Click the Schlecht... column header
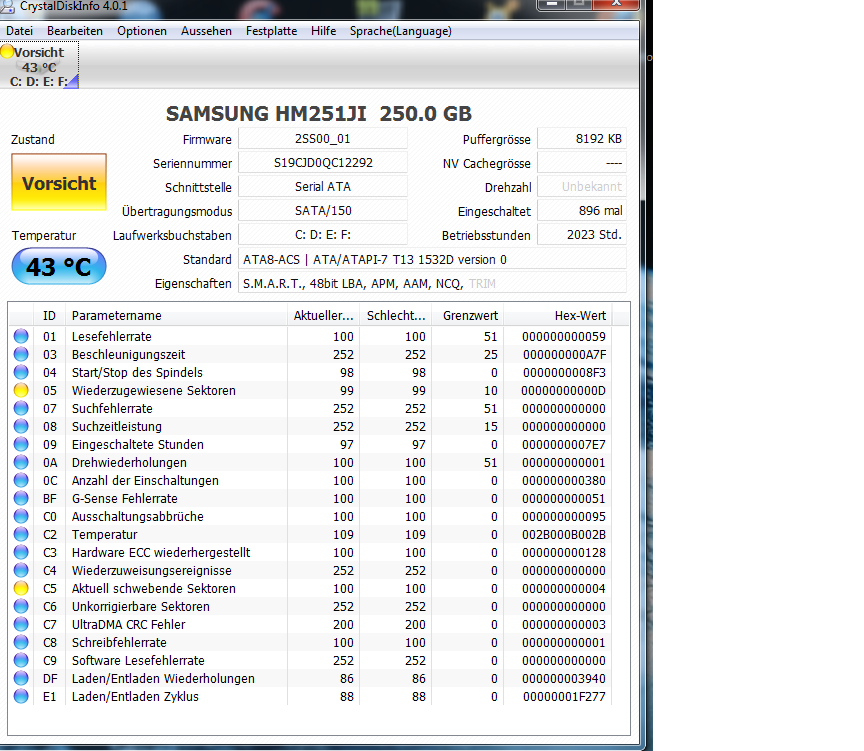This screenshot has width=864, height=751. point(396,316)
